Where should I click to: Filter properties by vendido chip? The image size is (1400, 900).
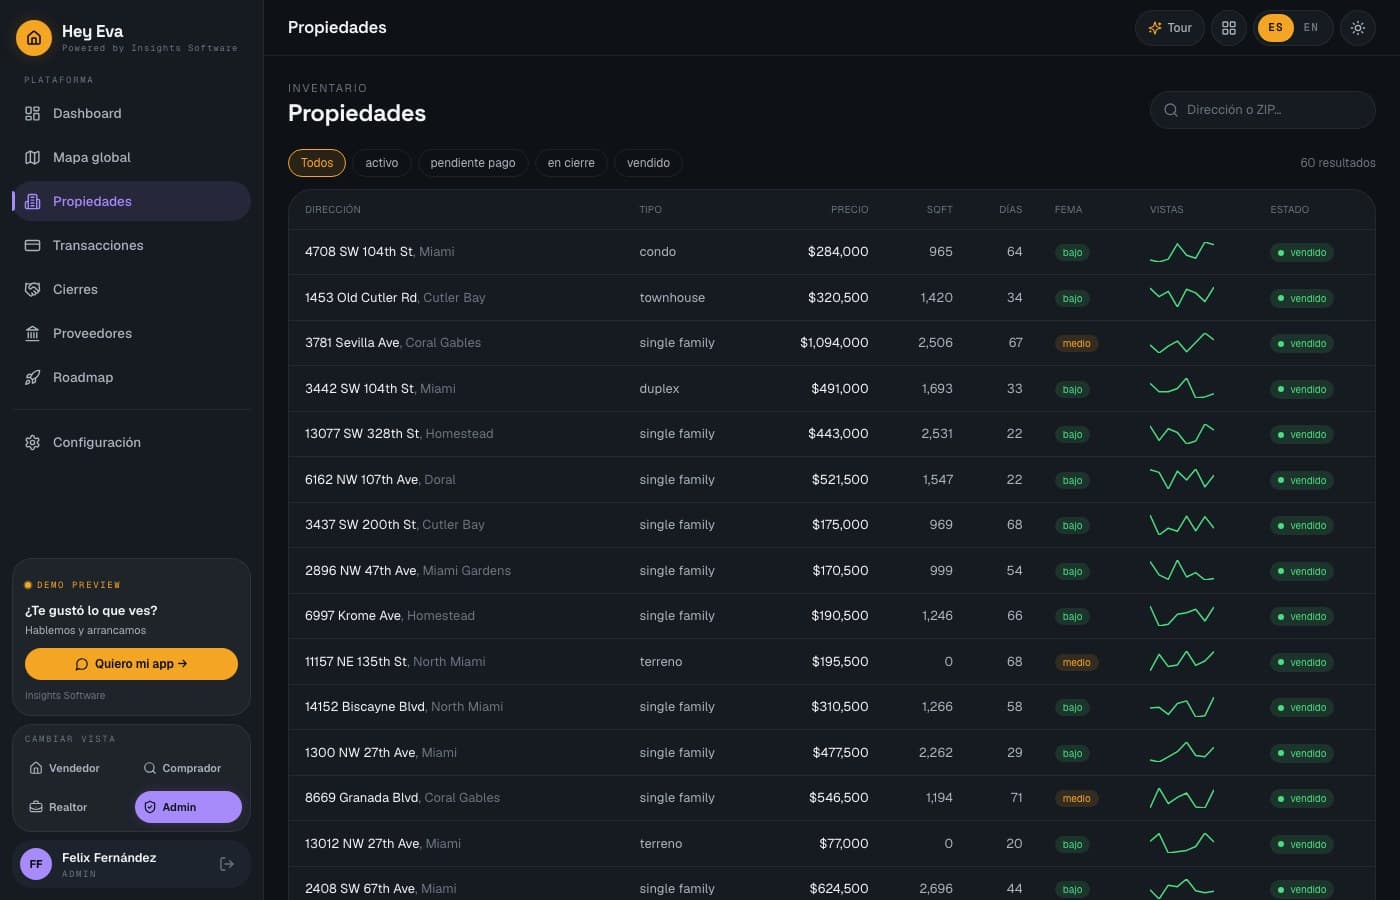click(648, 163)
